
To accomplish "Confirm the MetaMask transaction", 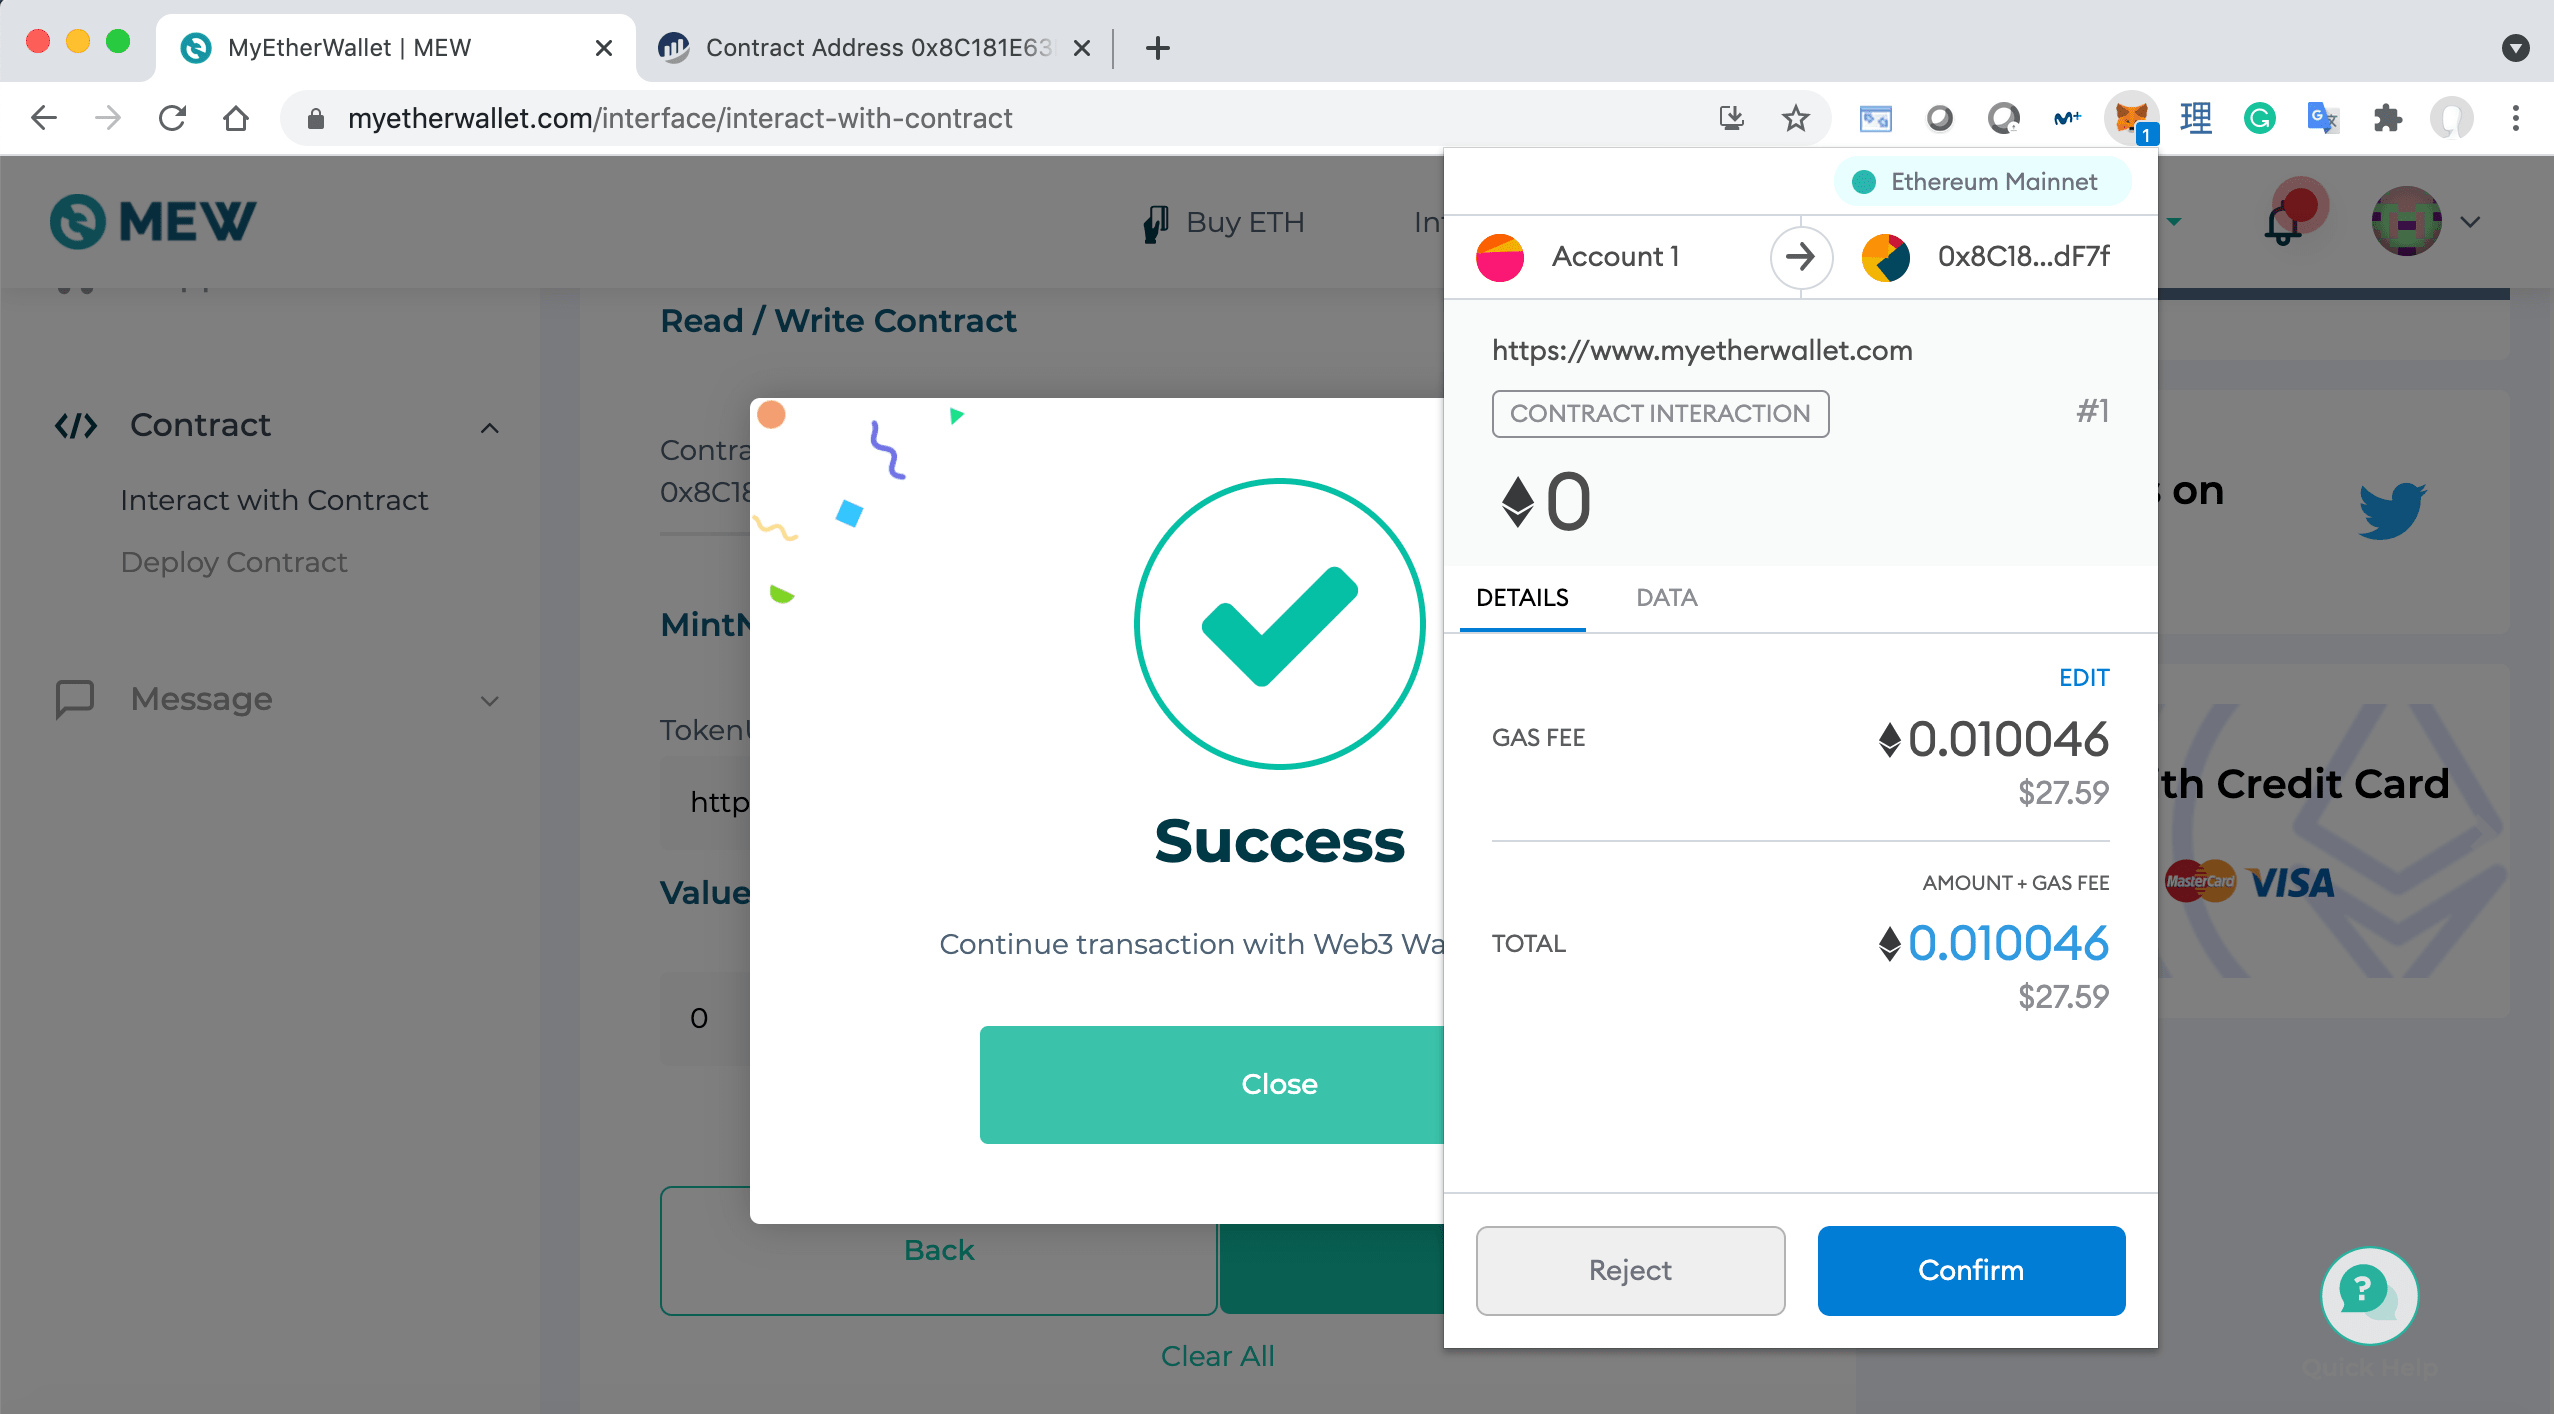I will [x=1971, y=1270].
